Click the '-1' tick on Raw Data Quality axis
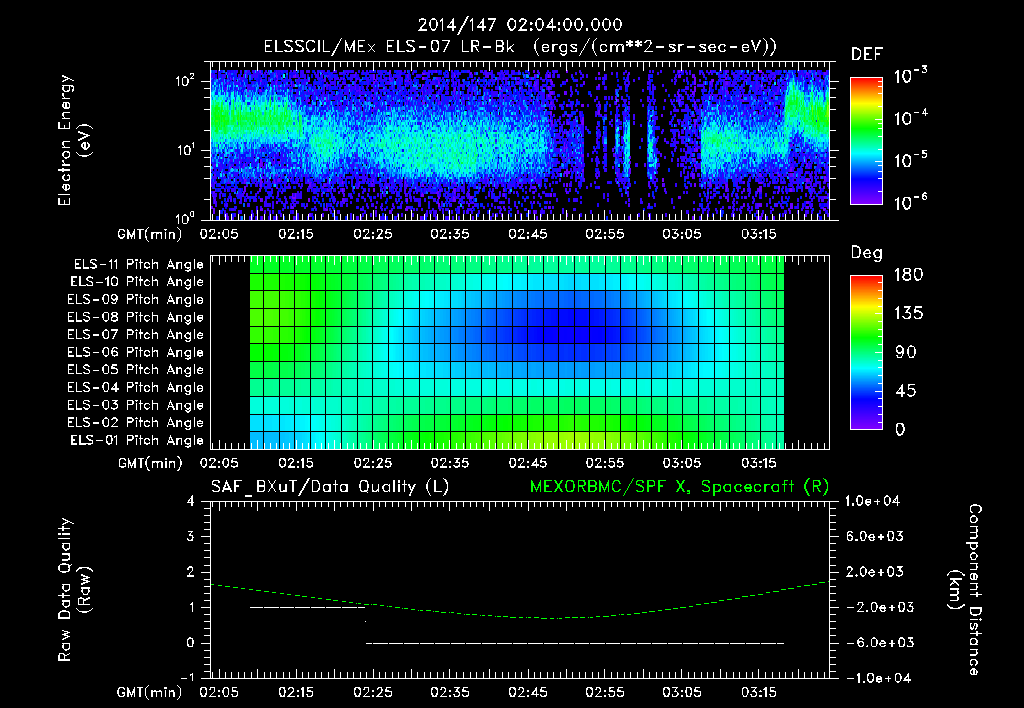This screenshot has height=708, width=1024. pyautogui.click(x=187, y=677)
